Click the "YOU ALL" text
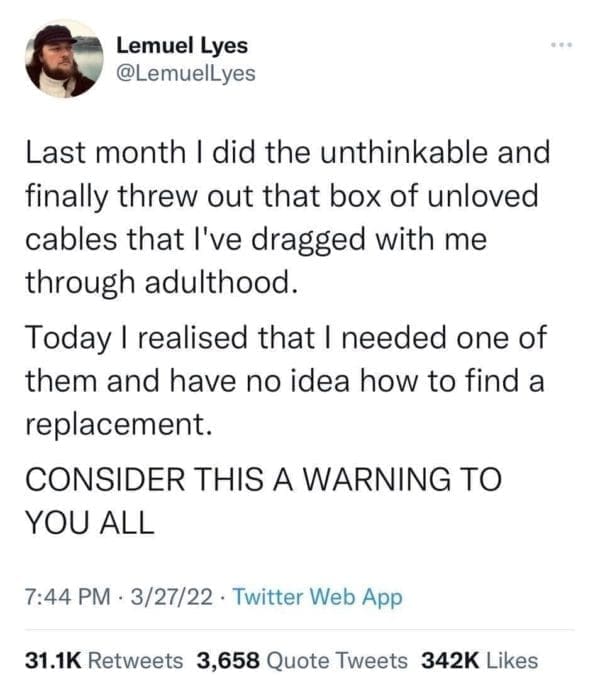Image resolution: width=600 pixels, height=679 pixels. [x=88, y=522]
